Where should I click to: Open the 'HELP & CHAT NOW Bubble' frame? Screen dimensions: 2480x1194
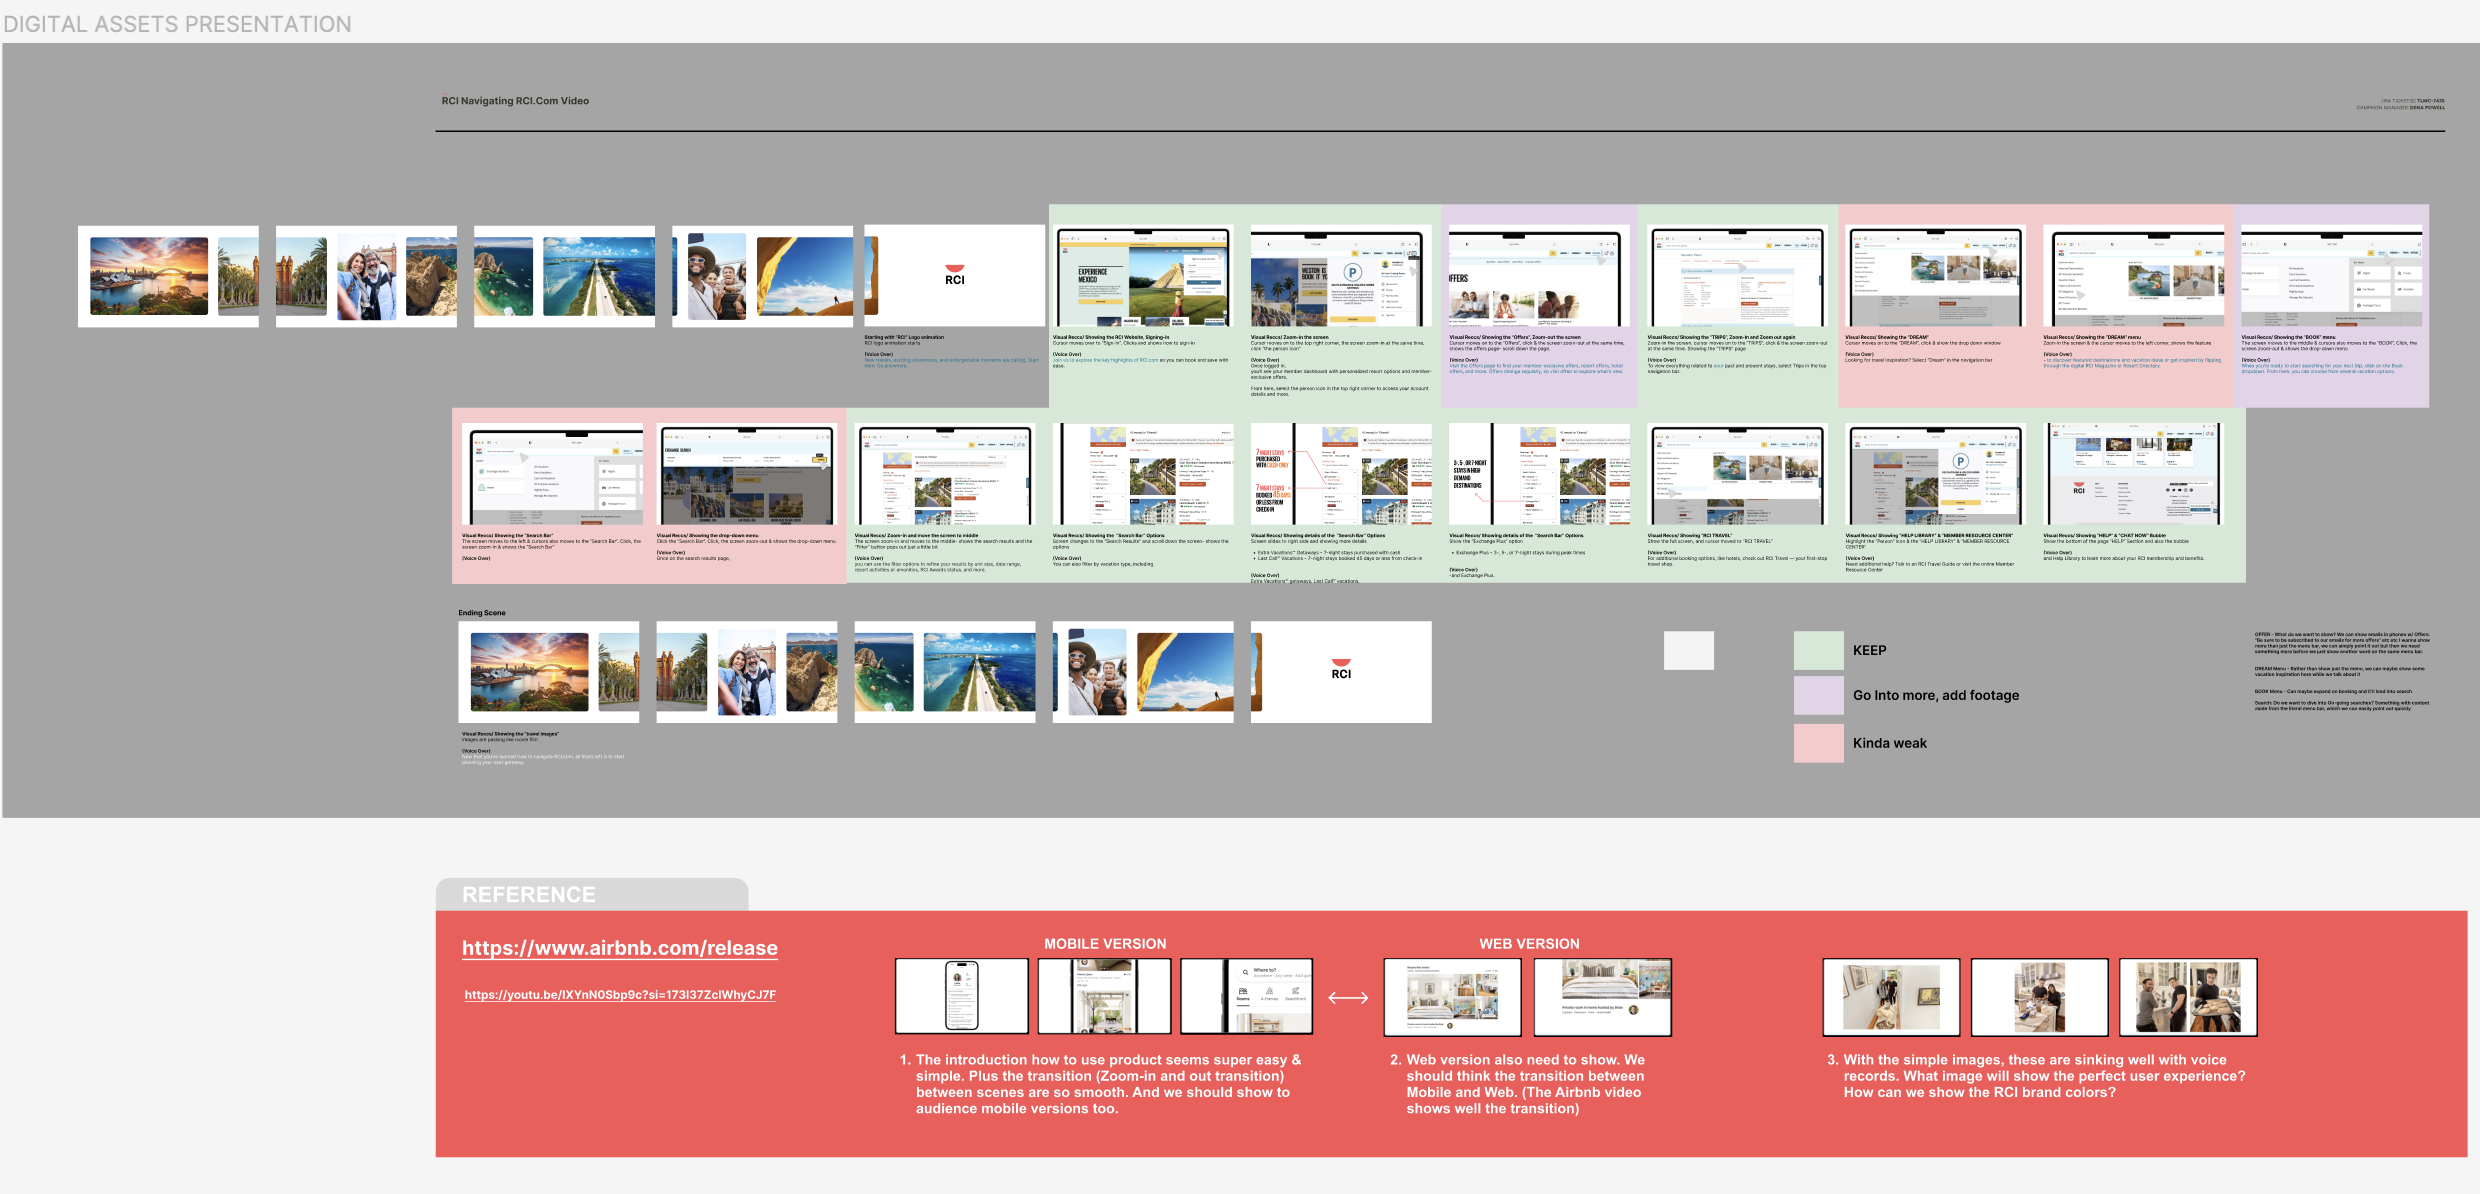pyautogui.click(x=2133, y=475)
